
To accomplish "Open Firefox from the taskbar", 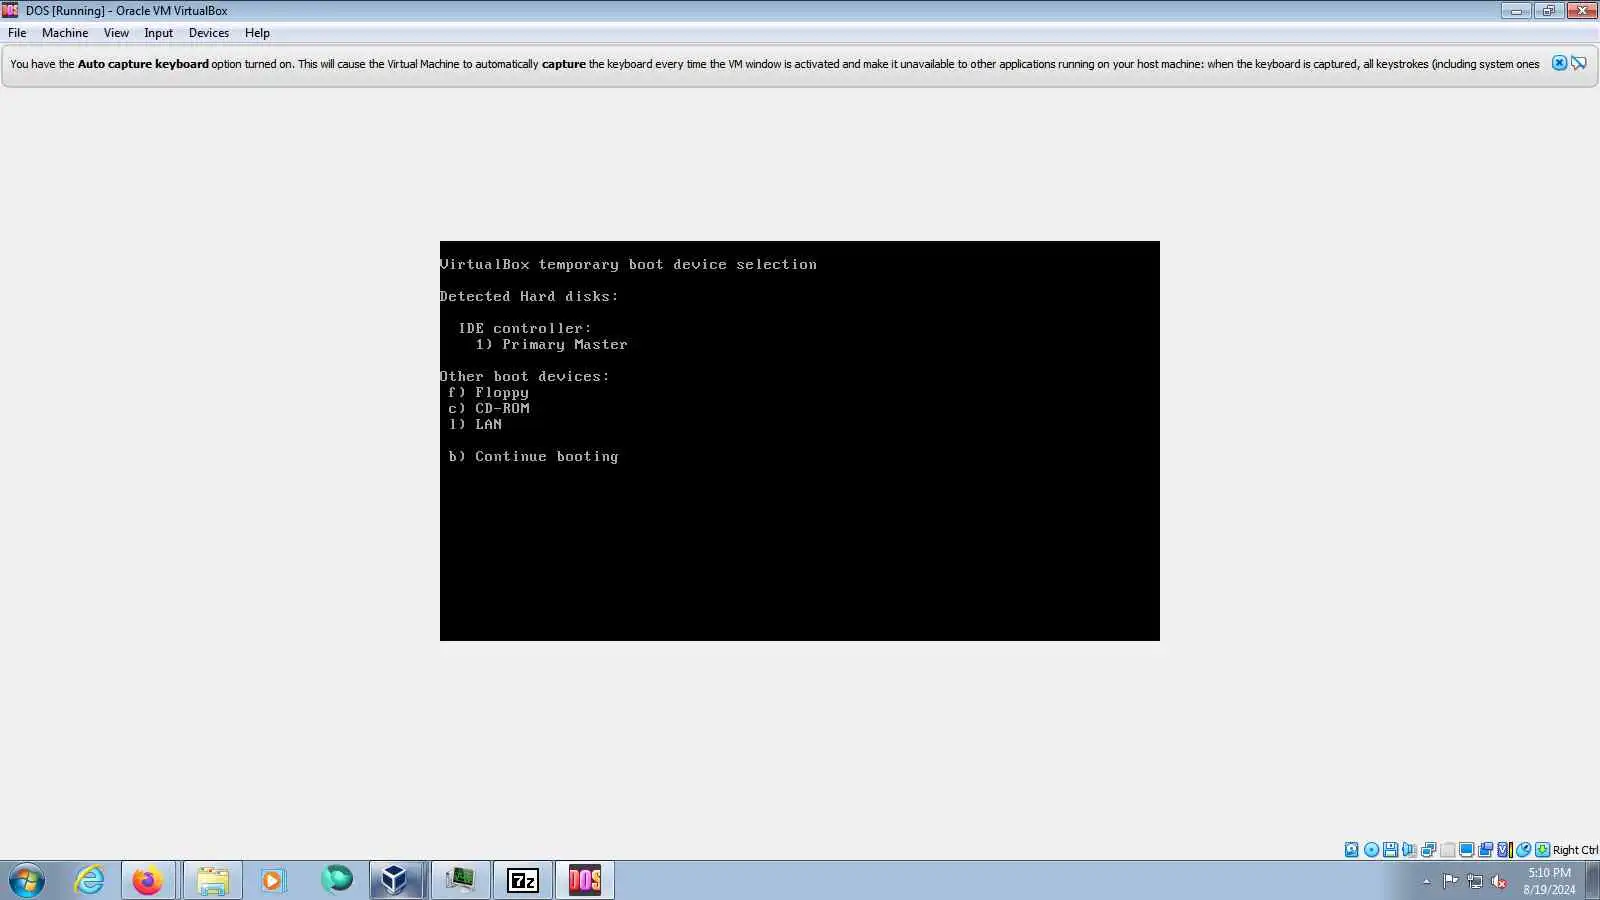I will click(x=148, y=880).
